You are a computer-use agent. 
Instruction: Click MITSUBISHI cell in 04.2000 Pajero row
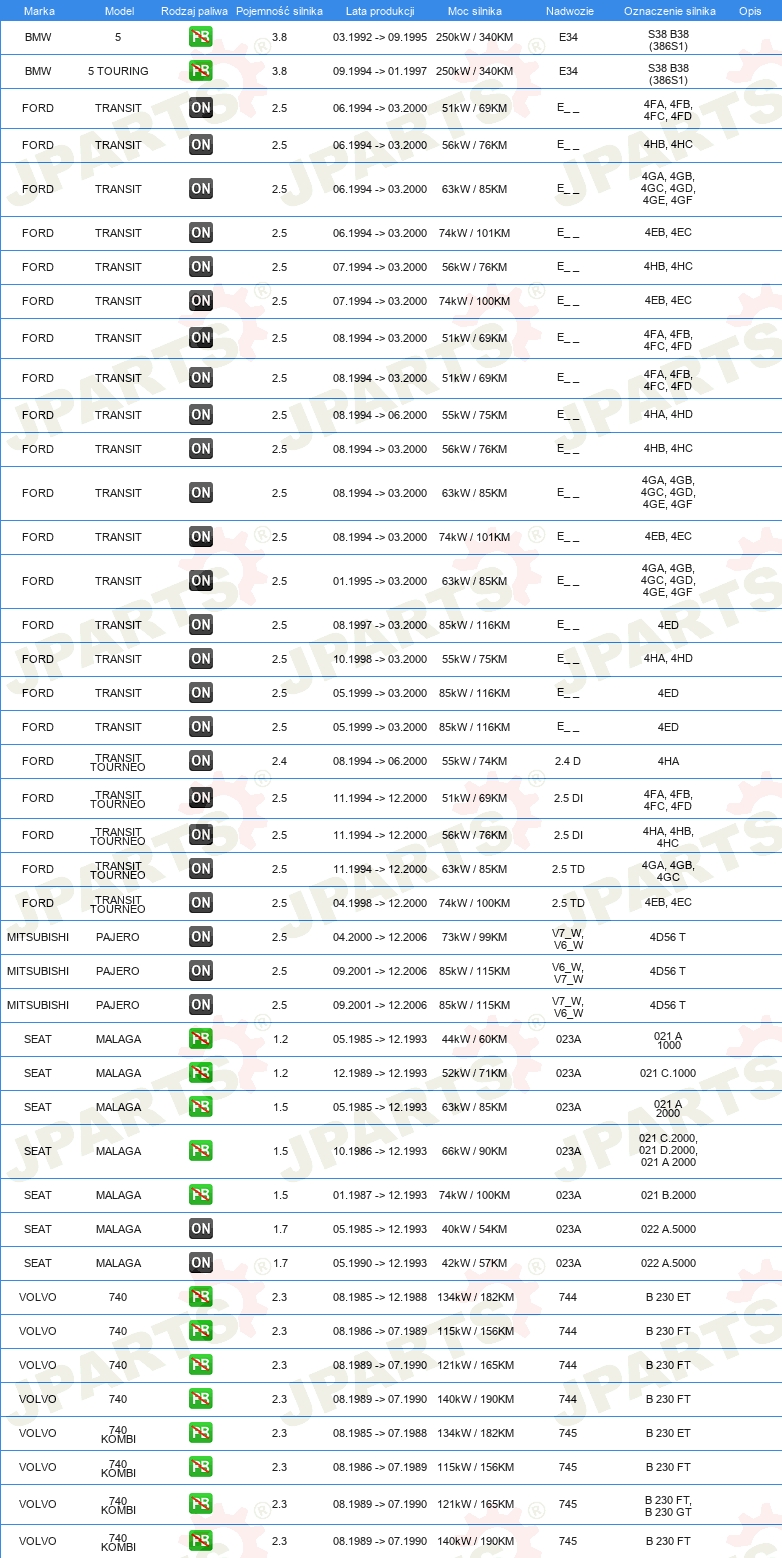coord(38,937)
